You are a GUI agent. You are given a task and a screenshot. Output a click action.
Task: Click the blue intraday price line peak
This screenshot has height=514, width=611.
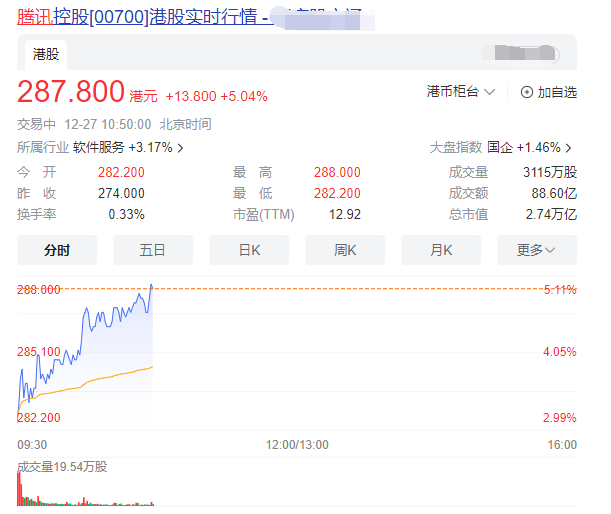click(x=151, y=286)
